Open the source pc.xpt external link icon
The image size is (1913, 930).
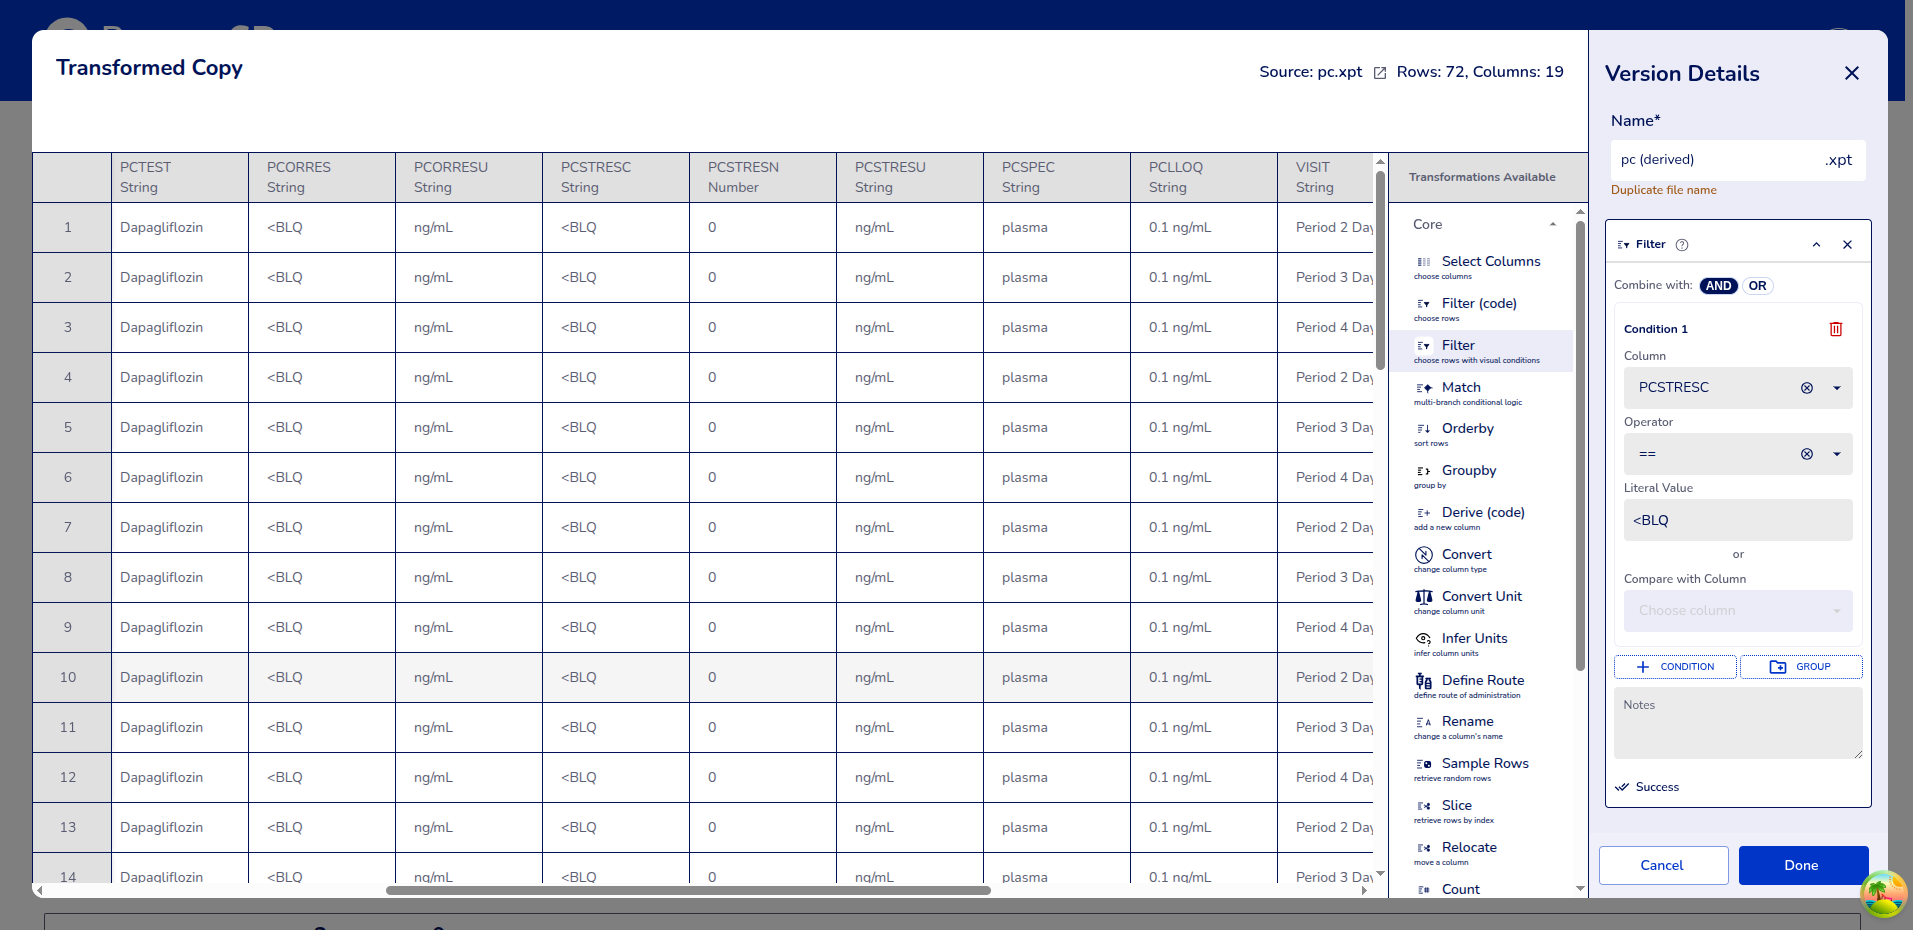point(1380,73)
